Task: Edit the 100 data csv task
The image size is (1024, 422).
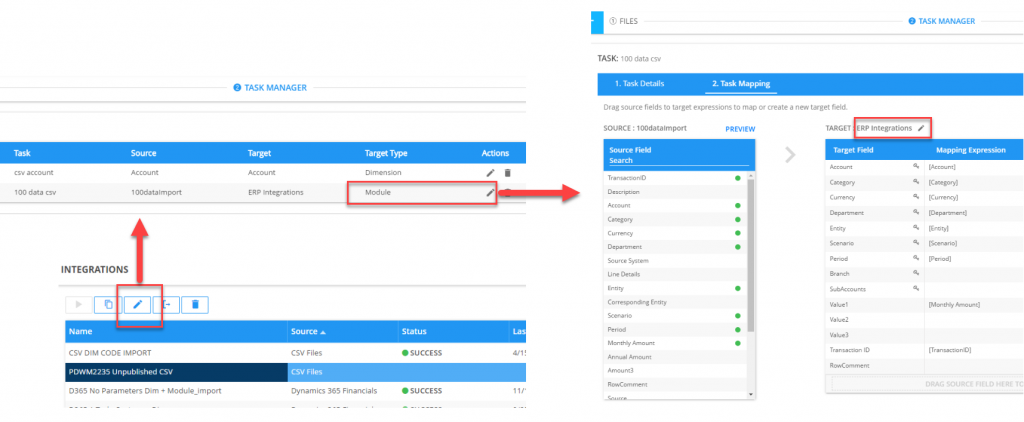Action: point(490,192)
